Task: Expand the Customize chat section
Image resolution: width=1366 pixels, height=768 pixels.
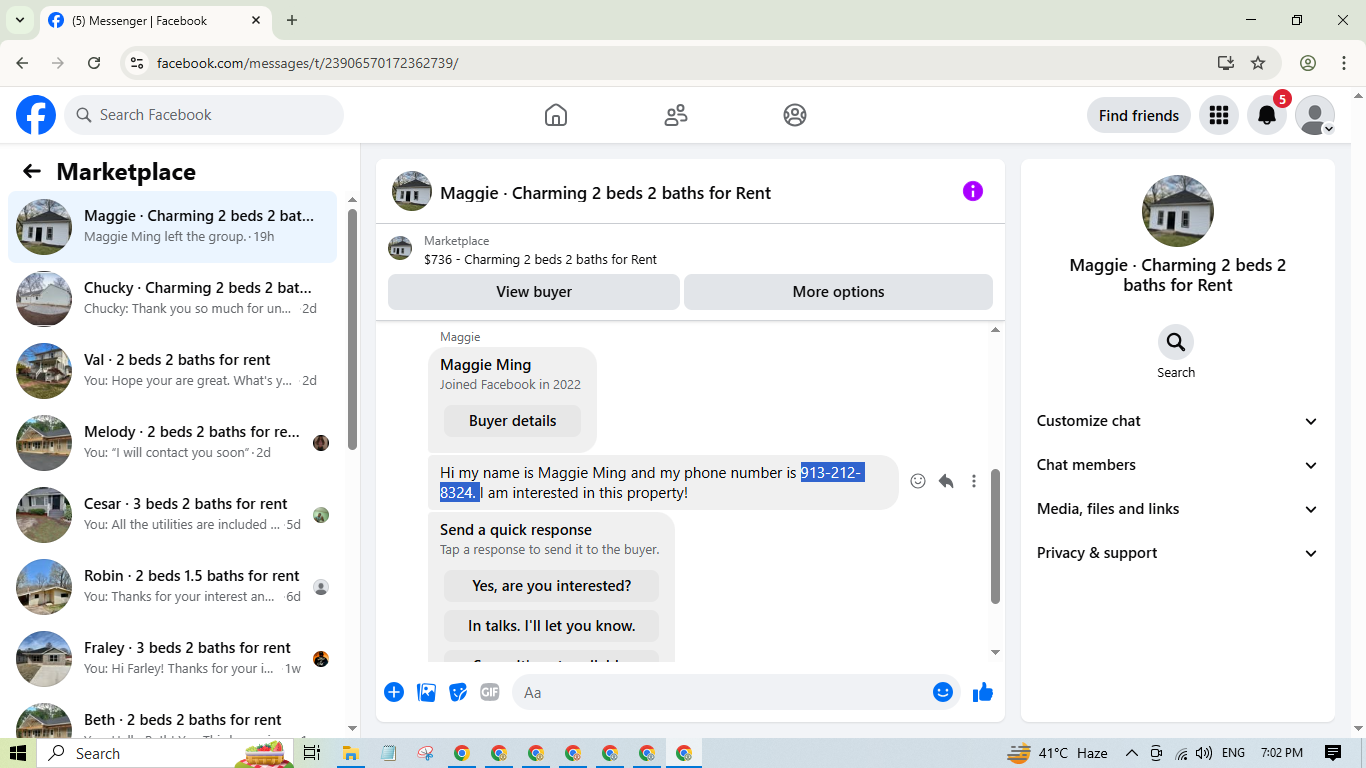Action: click(1178, 421)
